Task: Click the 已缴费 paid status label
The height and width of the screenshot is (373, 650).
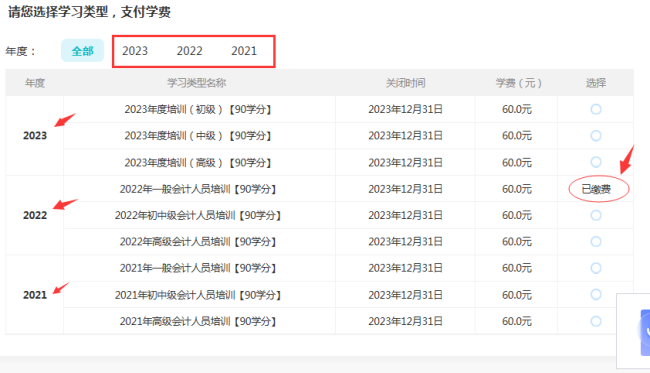Action: 596,189
